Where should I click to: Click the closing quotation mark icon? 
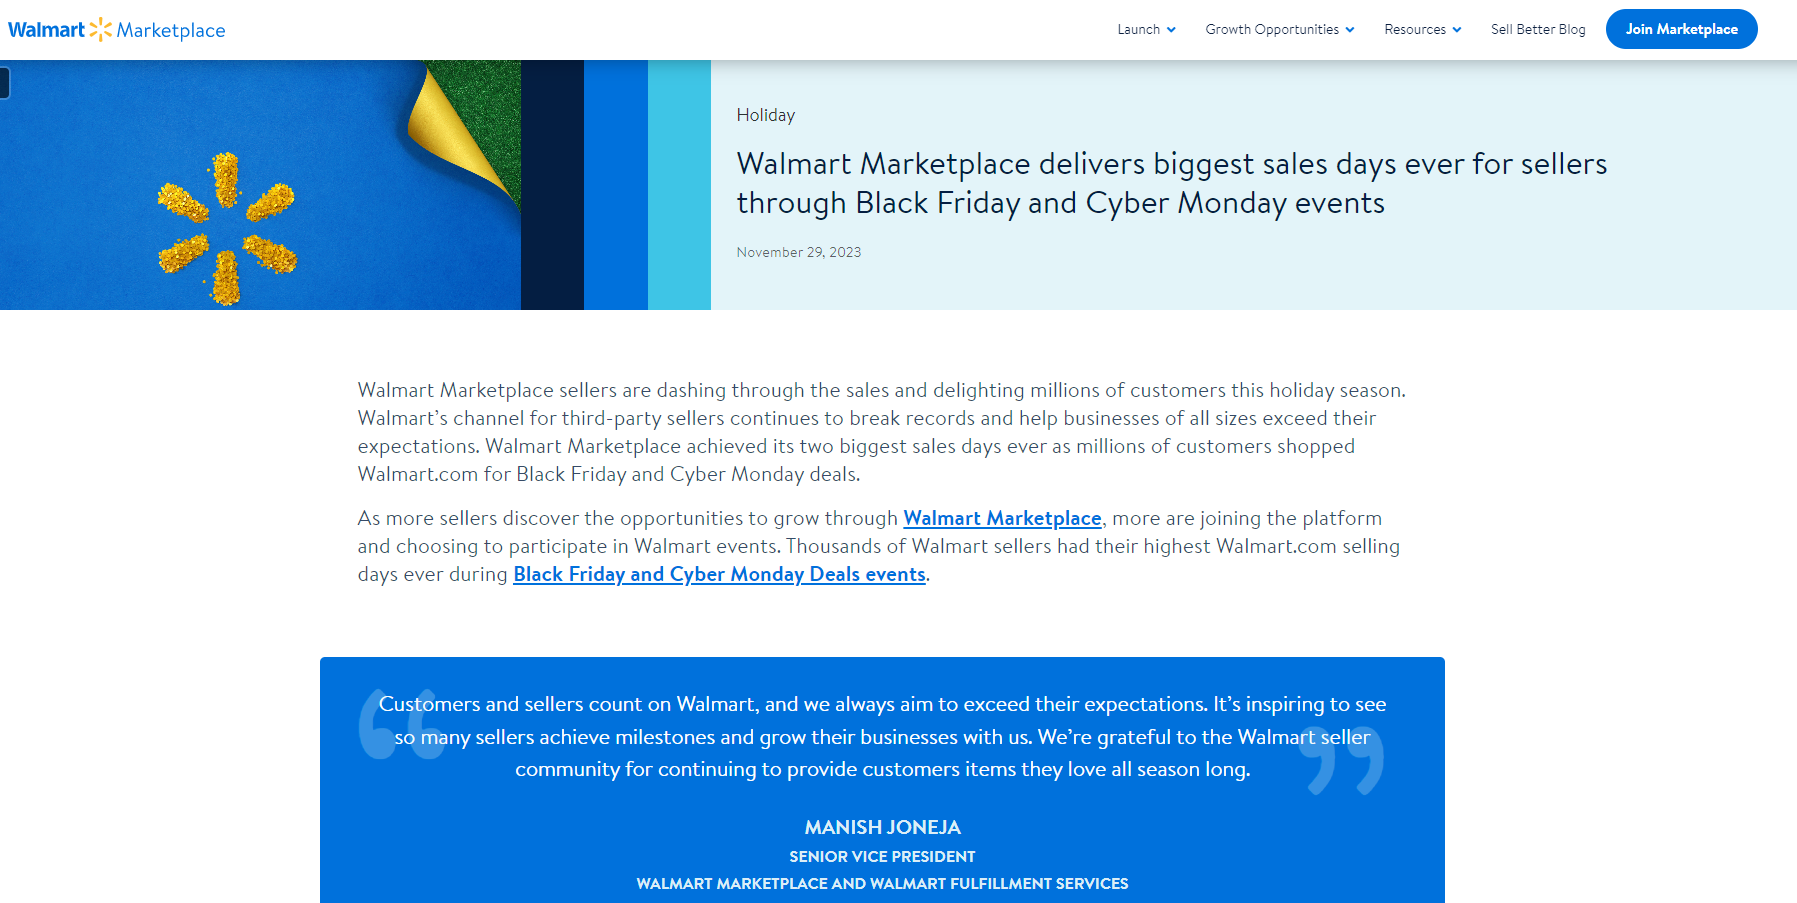(1343, 762)
